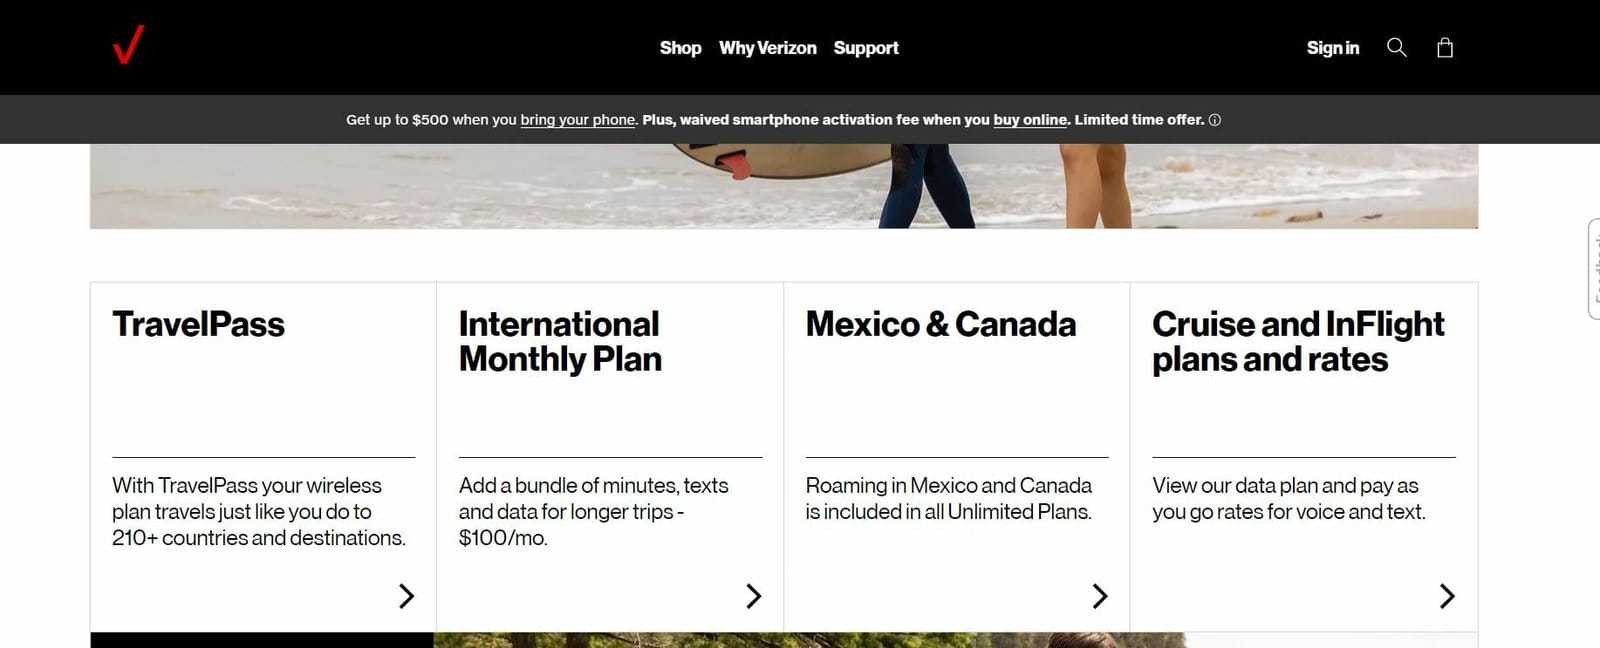Screen dimensions: 1600x648
Task: Click the offer info circle icon
Action: pos(1214,120)
